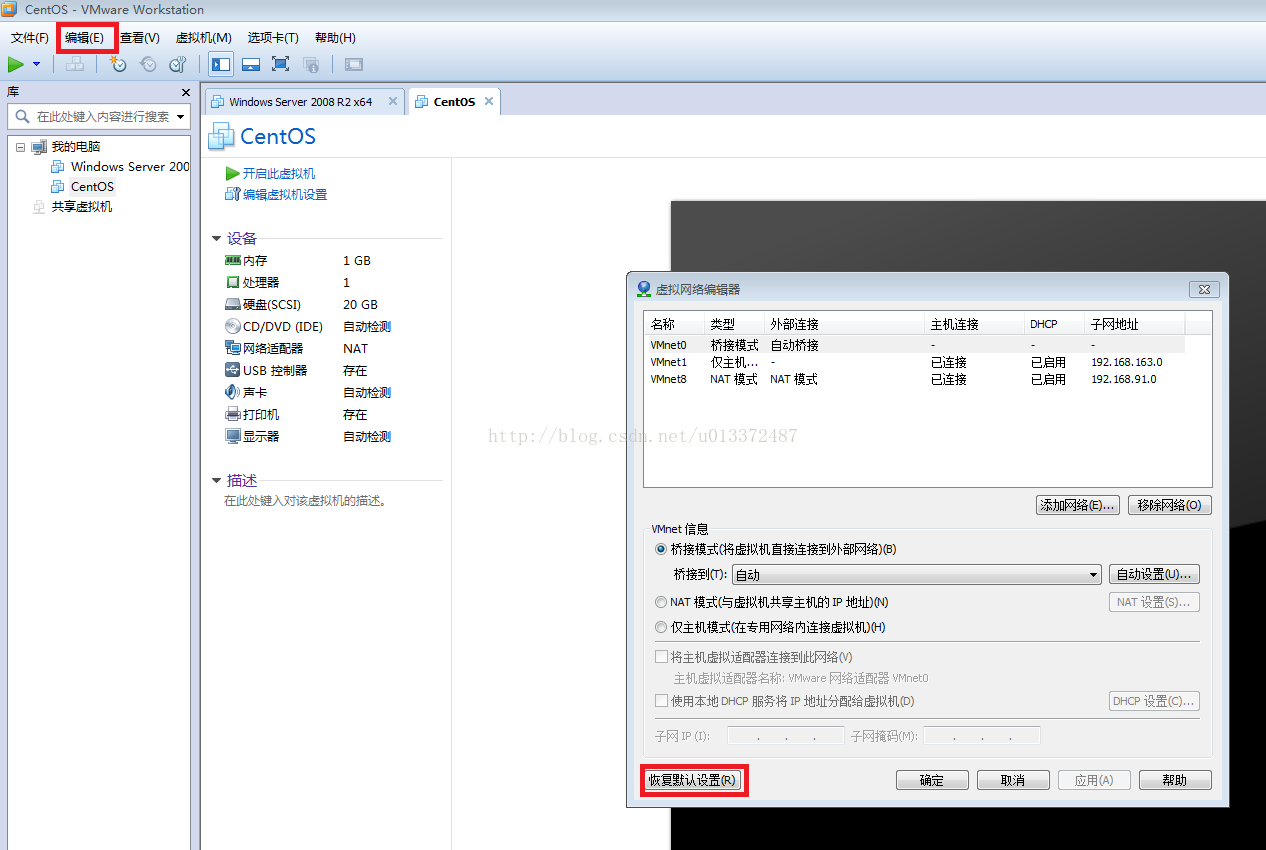Click the CentOS VM title icon
Viewport: 1266px width, 850px height.
(221, 136)
